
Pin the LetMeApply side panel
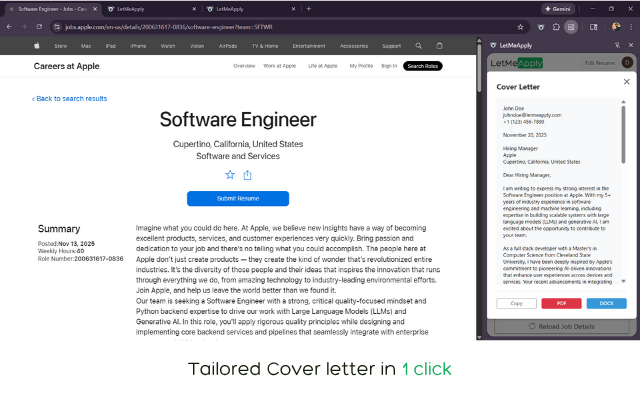(617, 45)
